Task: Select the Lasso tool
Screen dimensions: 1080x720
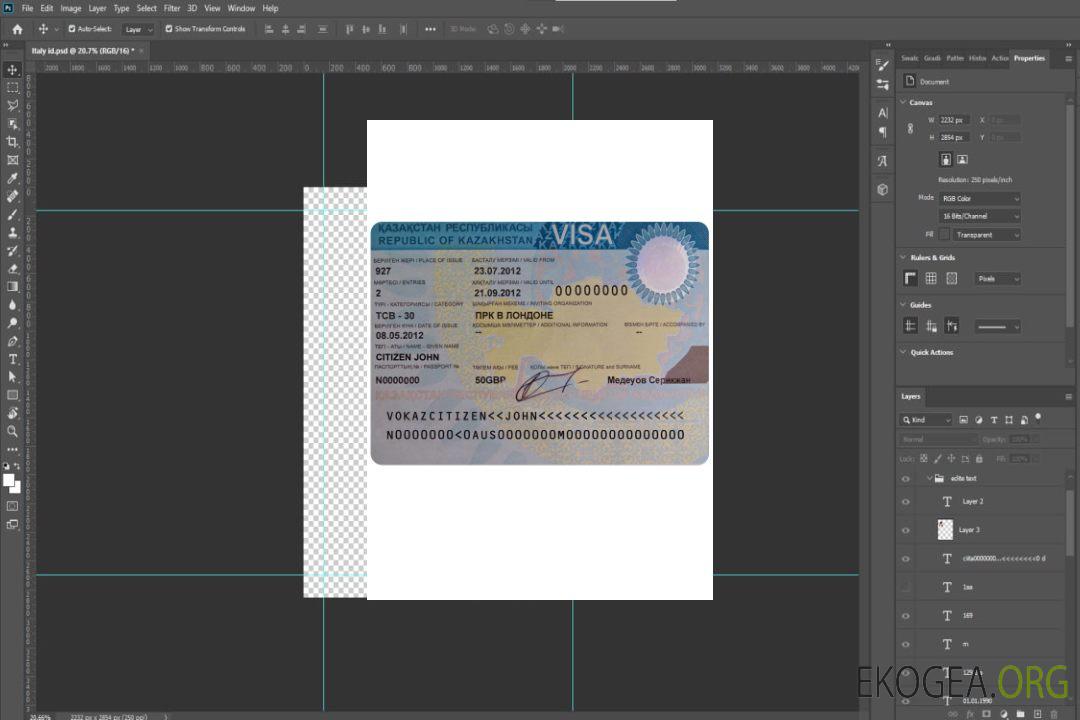Action: (x=12, y=105)
